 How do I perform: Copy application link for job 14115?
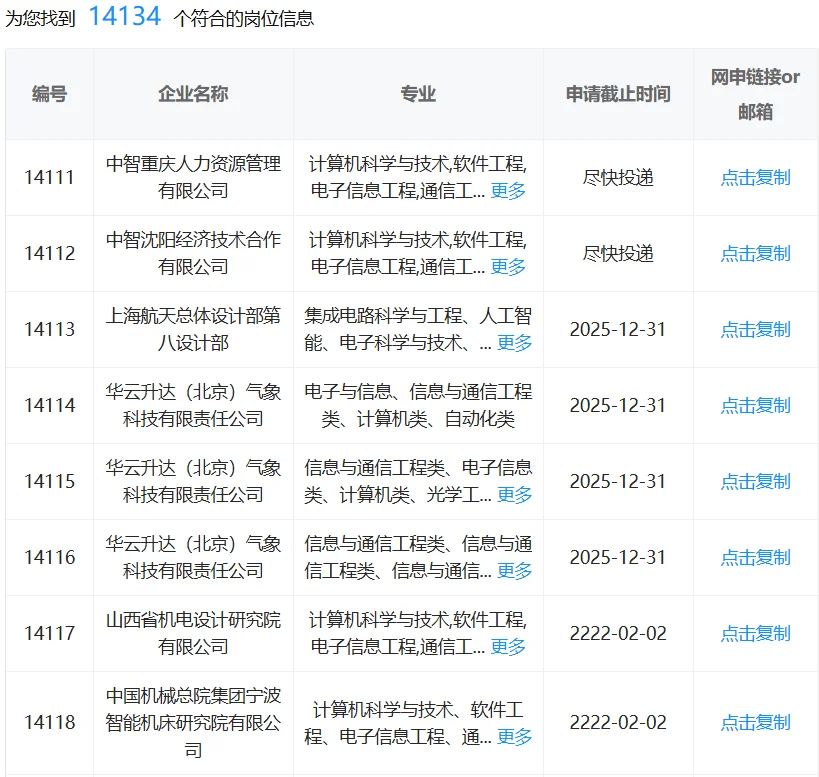(x=755, y=481)
